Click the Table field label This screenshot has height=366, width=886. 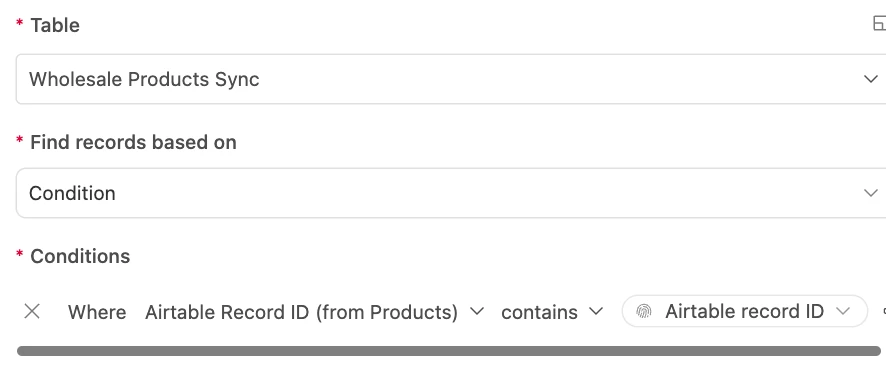(x=54, y=25)
